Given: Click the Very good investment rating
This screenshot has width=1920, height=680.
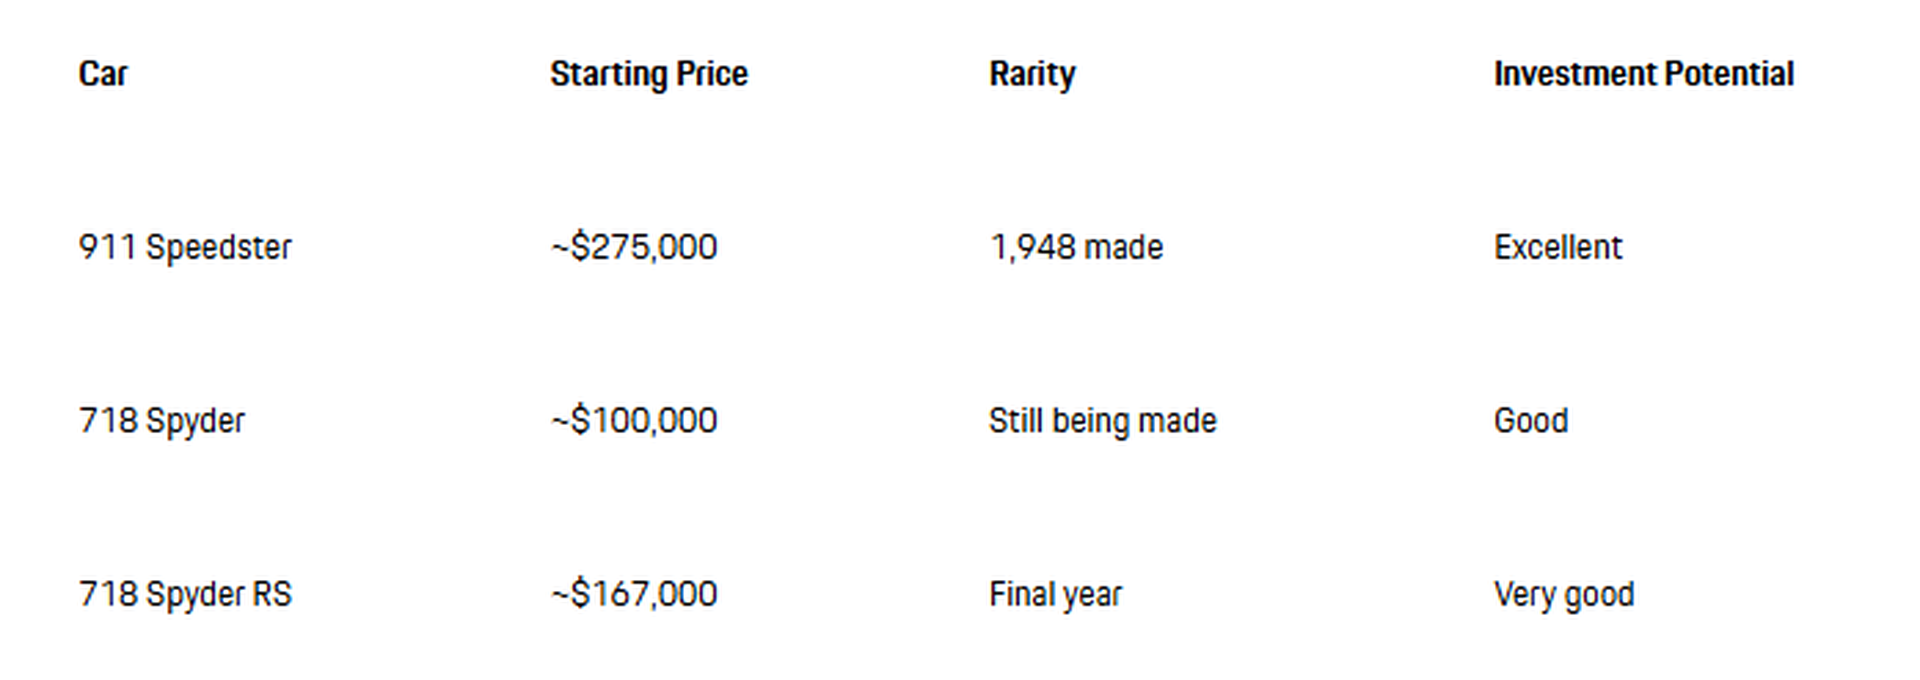Looking at the screenshot, I should 1564,594.
